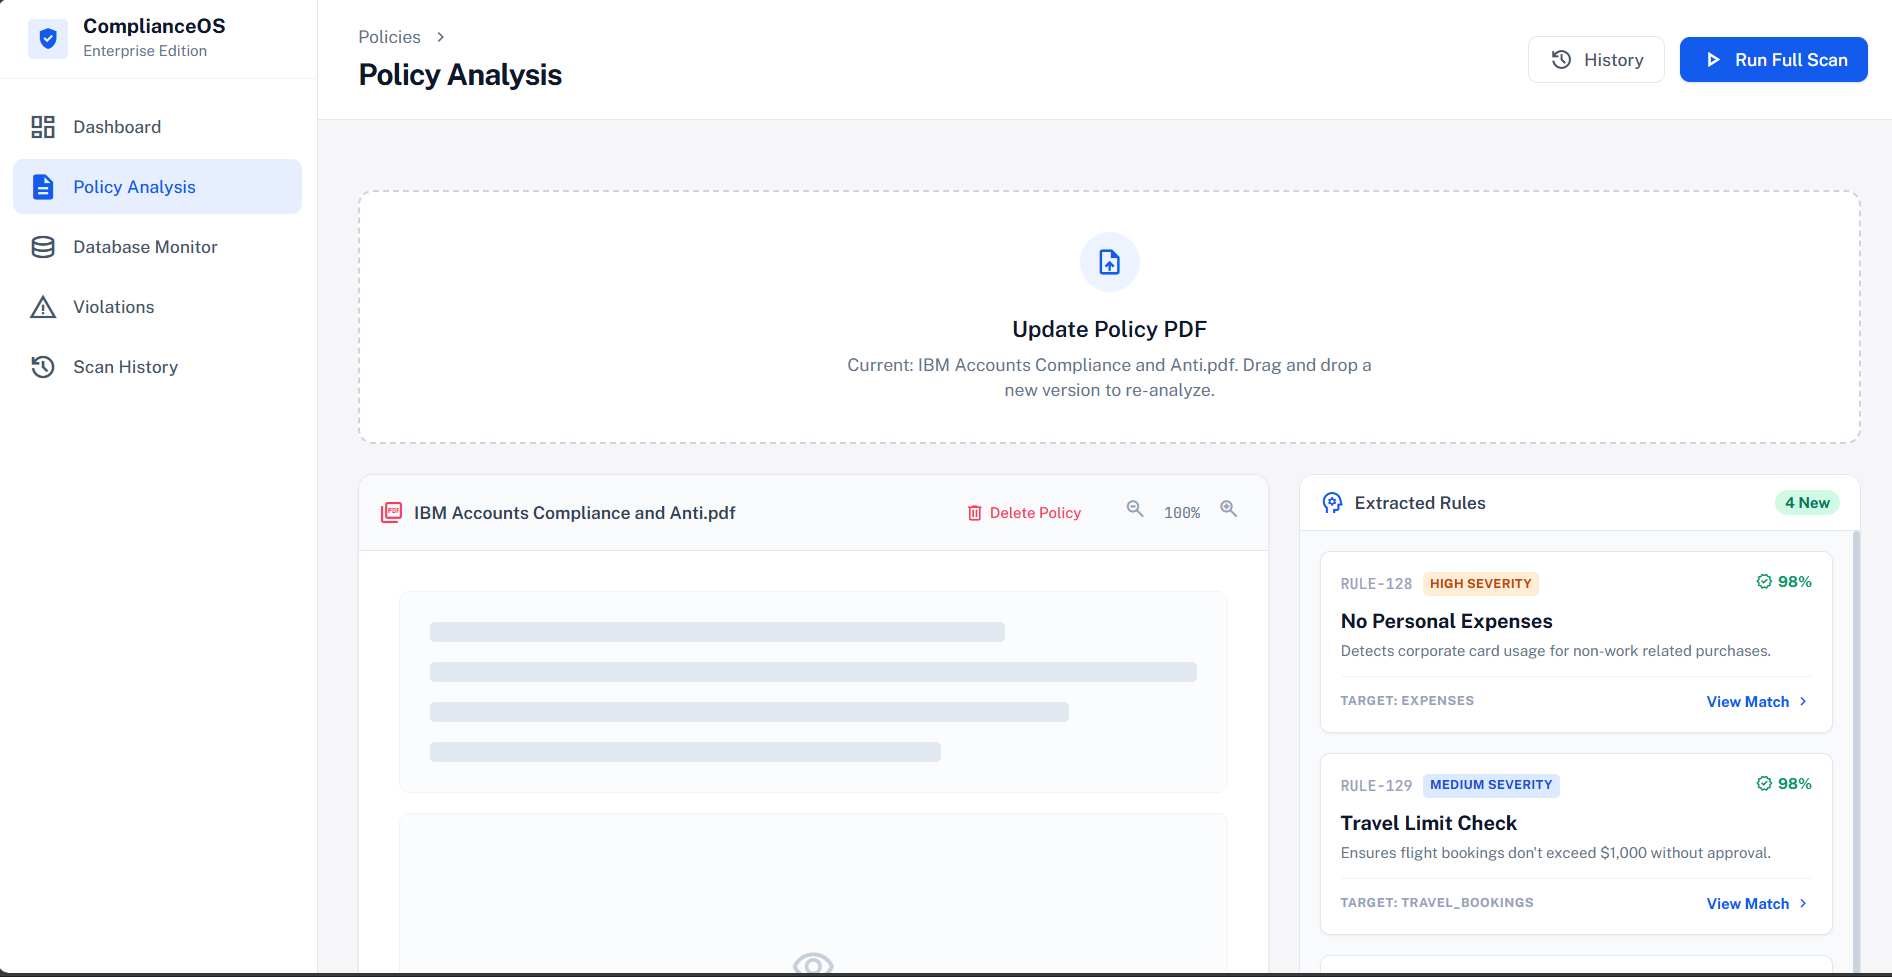Viewport: 1892px width, 977px height.
Task: Expand the View Match chevron for RULE-128
Action: (x=1803, y=701)
